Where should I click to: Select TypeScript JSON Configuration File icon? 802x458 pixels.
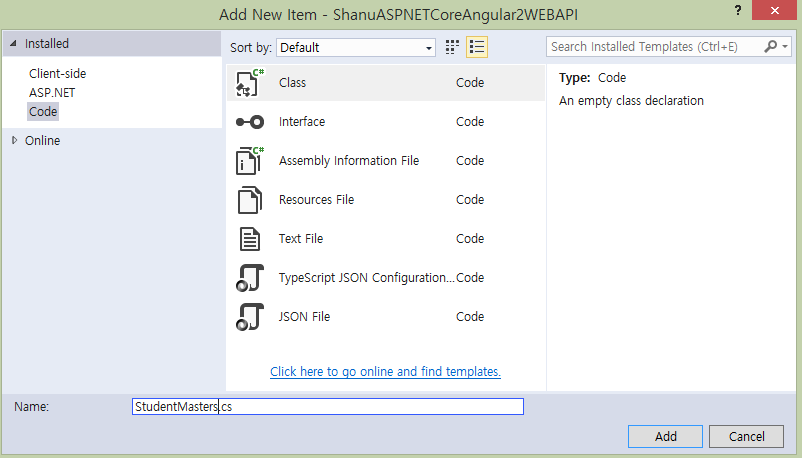[x=249, y=278]
